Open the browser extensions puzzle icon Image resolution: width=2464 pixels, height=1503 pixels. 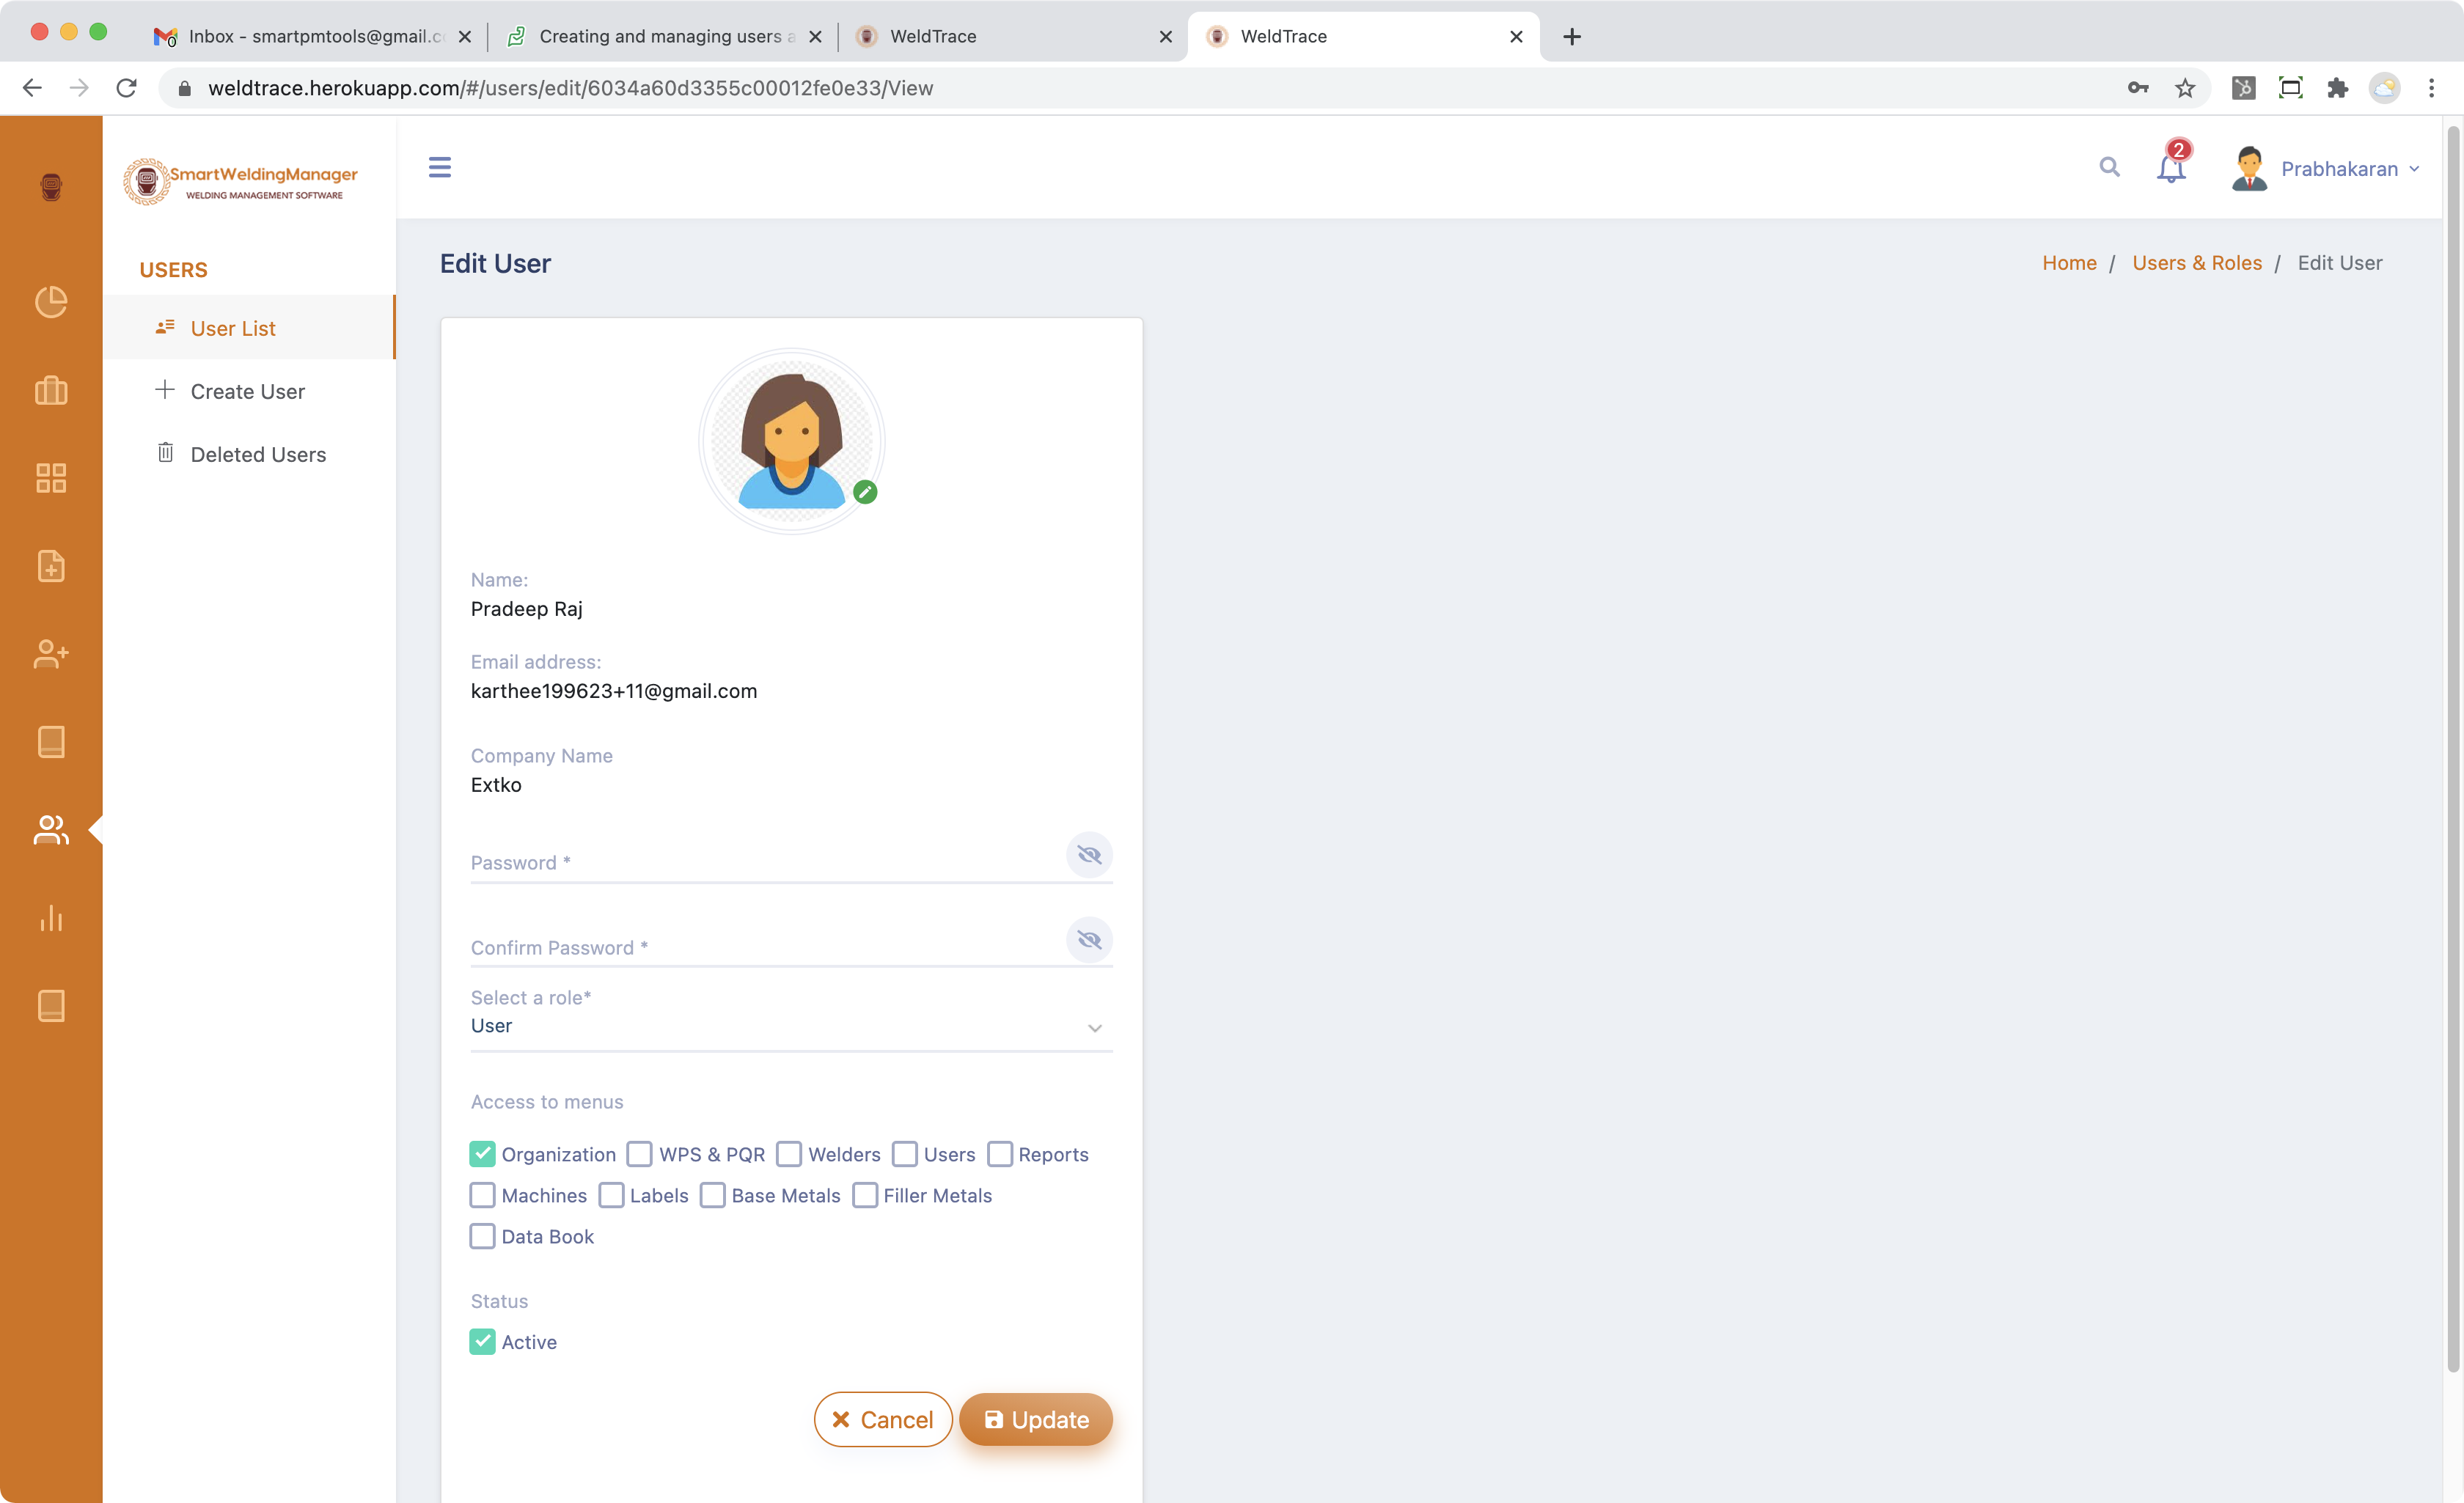click(2338, 88)
